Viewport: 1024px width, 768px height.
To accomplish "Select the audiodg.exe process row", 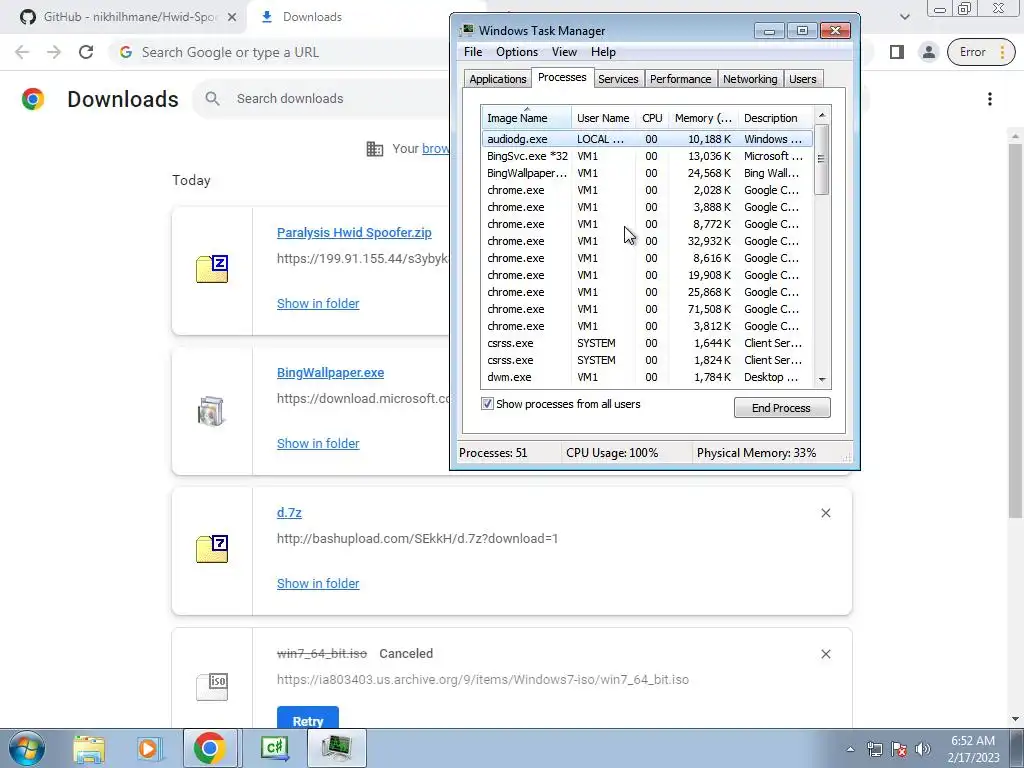I will pos(647,139).
